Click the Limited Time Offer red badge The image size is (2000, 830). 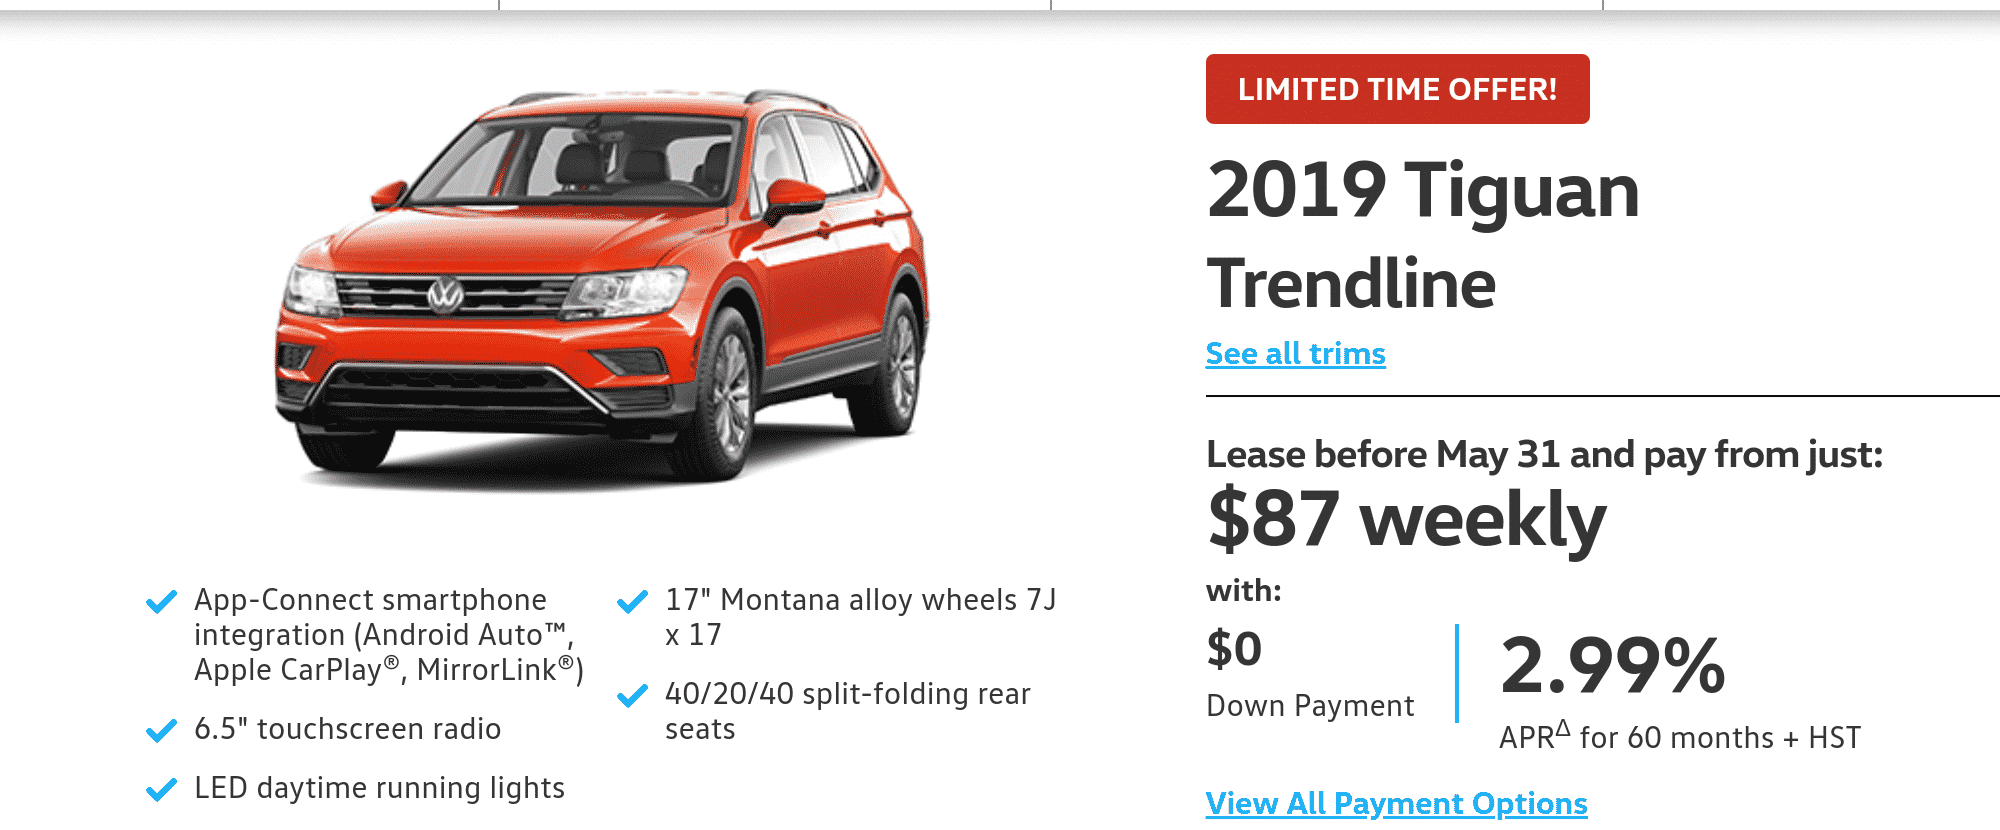click(1397, 89)
